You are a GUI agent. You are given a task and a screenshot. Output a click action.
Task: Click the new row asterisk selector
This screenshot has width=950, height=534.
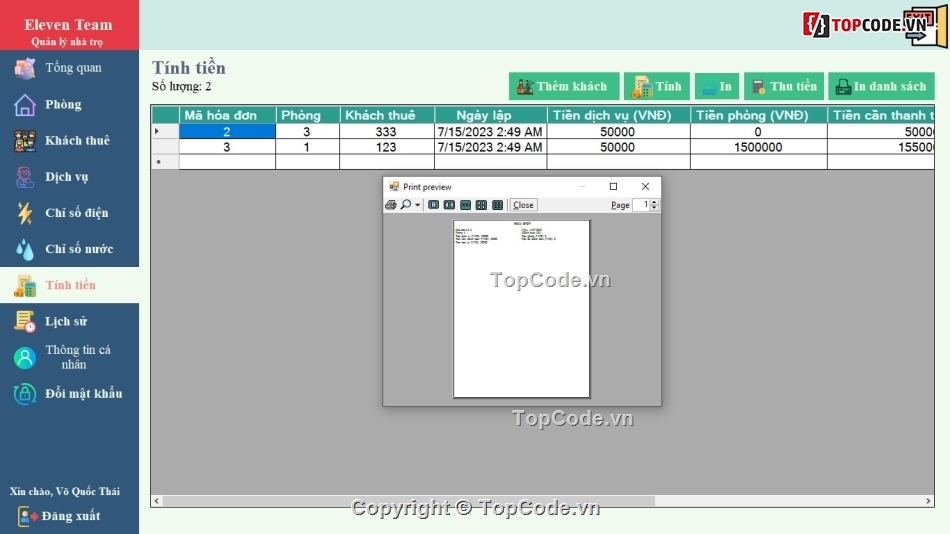click(x=165, y=162)
